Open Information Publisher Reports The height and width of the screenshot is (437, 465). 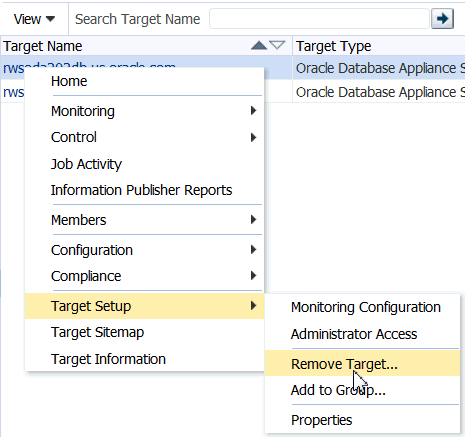[x=145, y=190]
